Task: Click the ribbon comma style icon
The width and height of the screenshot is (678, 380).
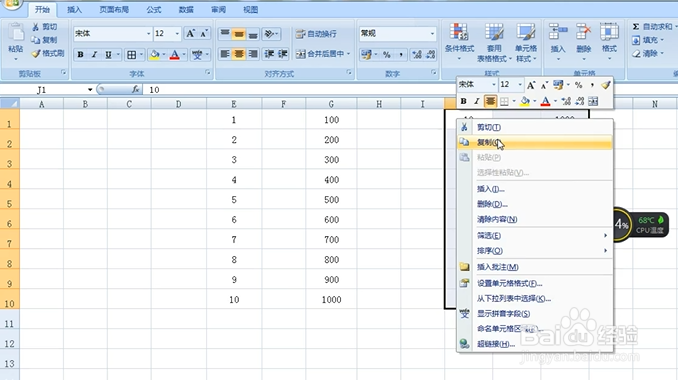Action: 401,54
